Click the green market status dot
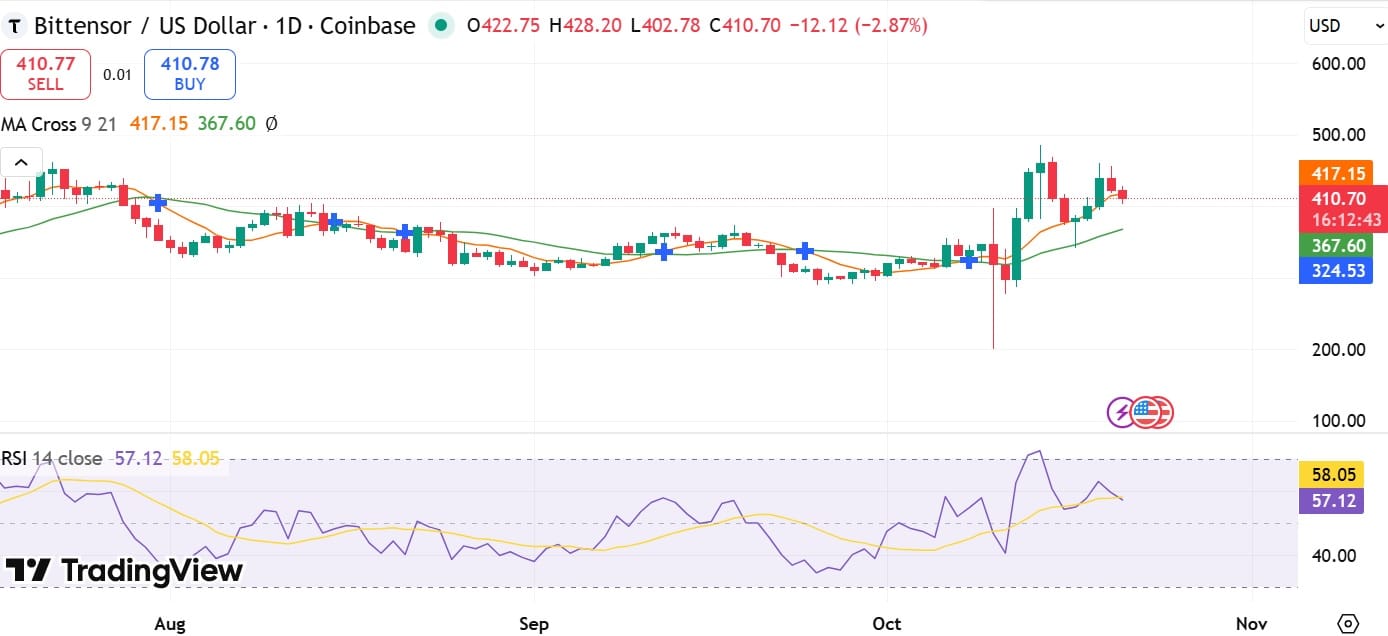Image resolution: width=1388 pixels, height=636 pixels. point(440,26)
